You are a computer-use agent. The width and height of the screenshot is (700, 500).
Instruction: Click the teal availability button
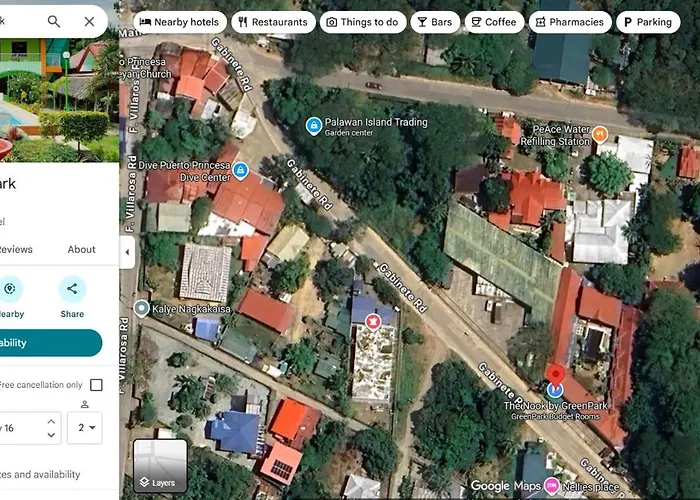coord(50,343)
